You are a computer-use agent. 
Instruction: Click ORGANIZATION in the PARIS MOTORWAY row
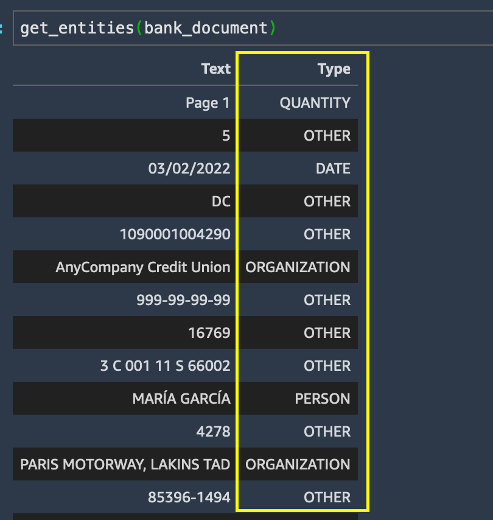tap(298, 464)
